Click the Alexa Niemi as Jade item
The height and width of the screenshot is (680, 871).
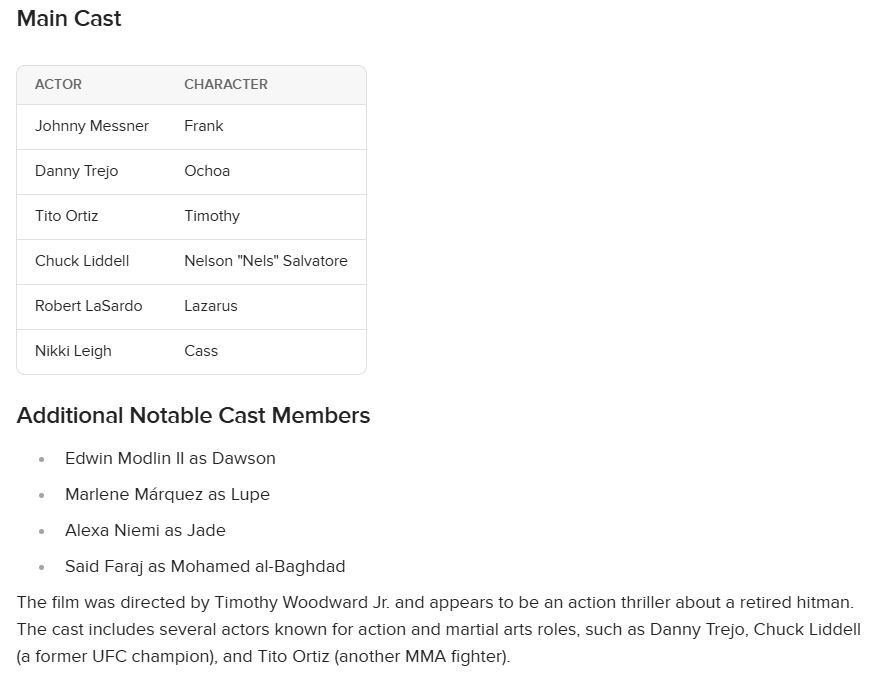[146, 531]
